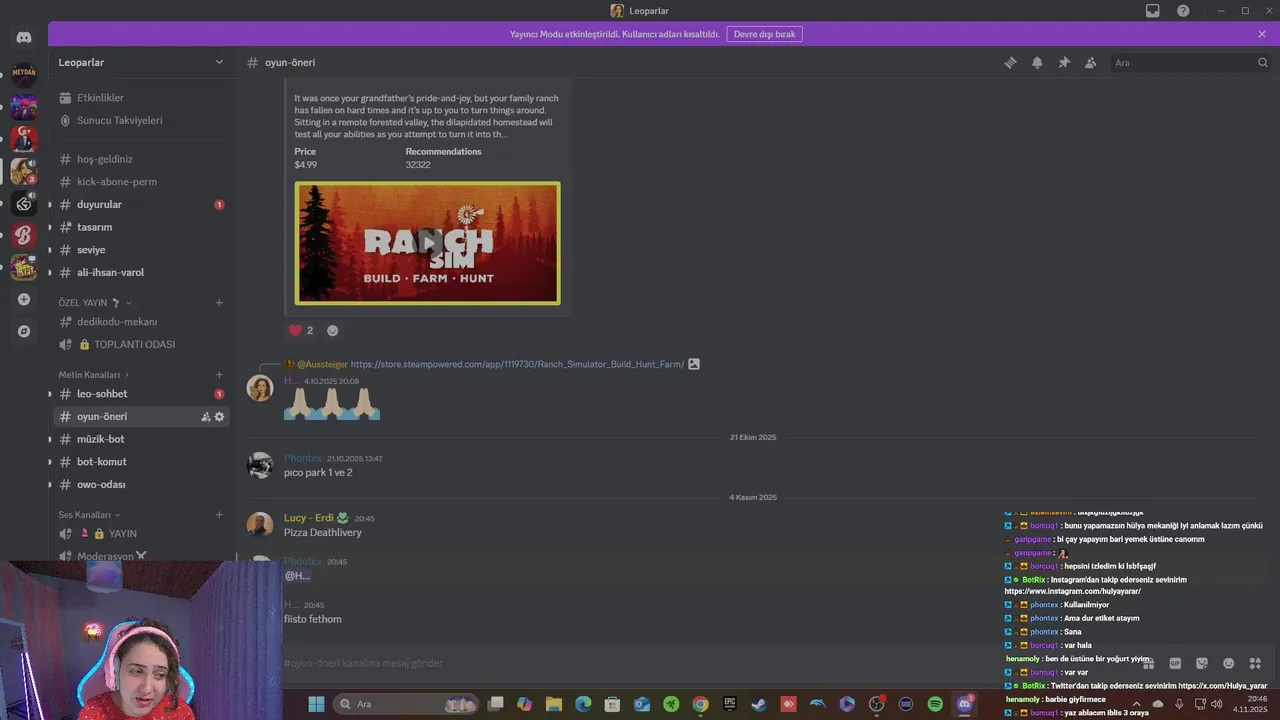Open the taskbar clock showing 20:46
The height and width of the screenshot is (720, 1280).
[1250, 704]
